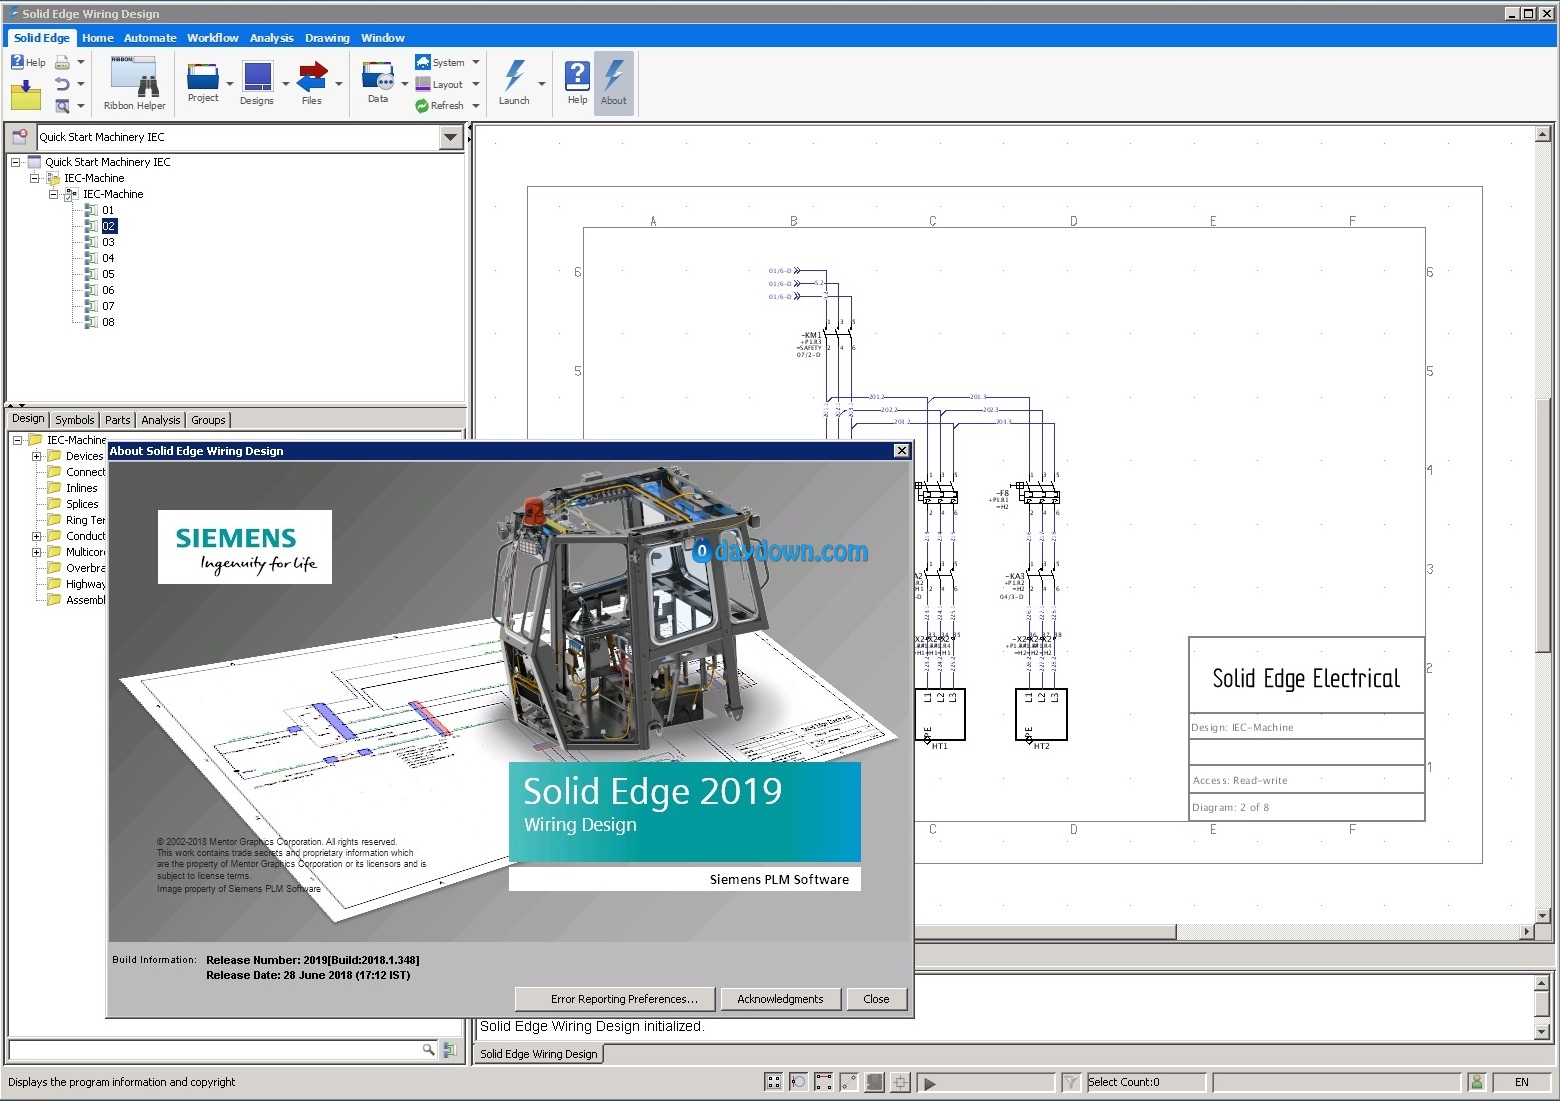Image resolution: width=1560 pixels, height=1101 pixels.
Task: Open the Ribbon Helper tool
Action: [x=134, y=85]
